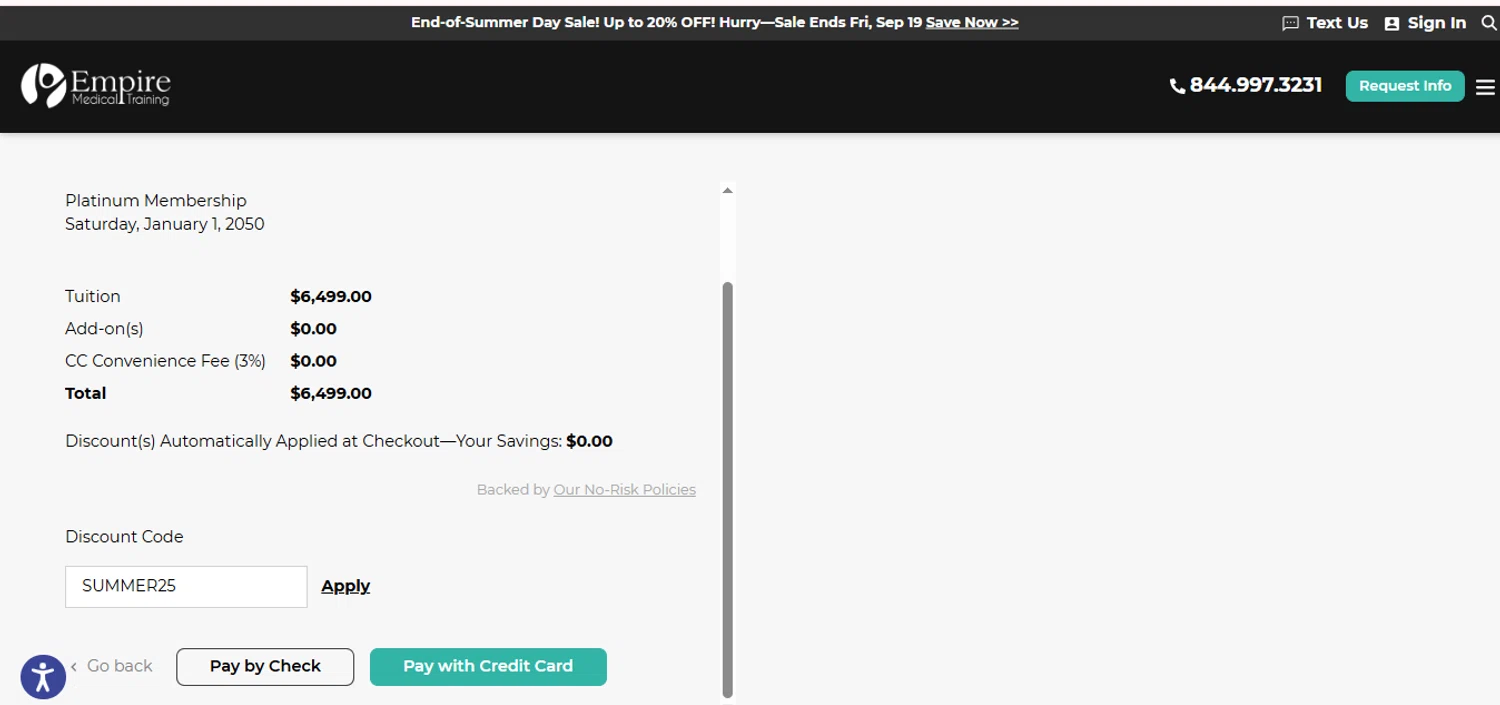
Task: Click the Tuition amount $6,499.00
Action: click(x=331, y=297)
